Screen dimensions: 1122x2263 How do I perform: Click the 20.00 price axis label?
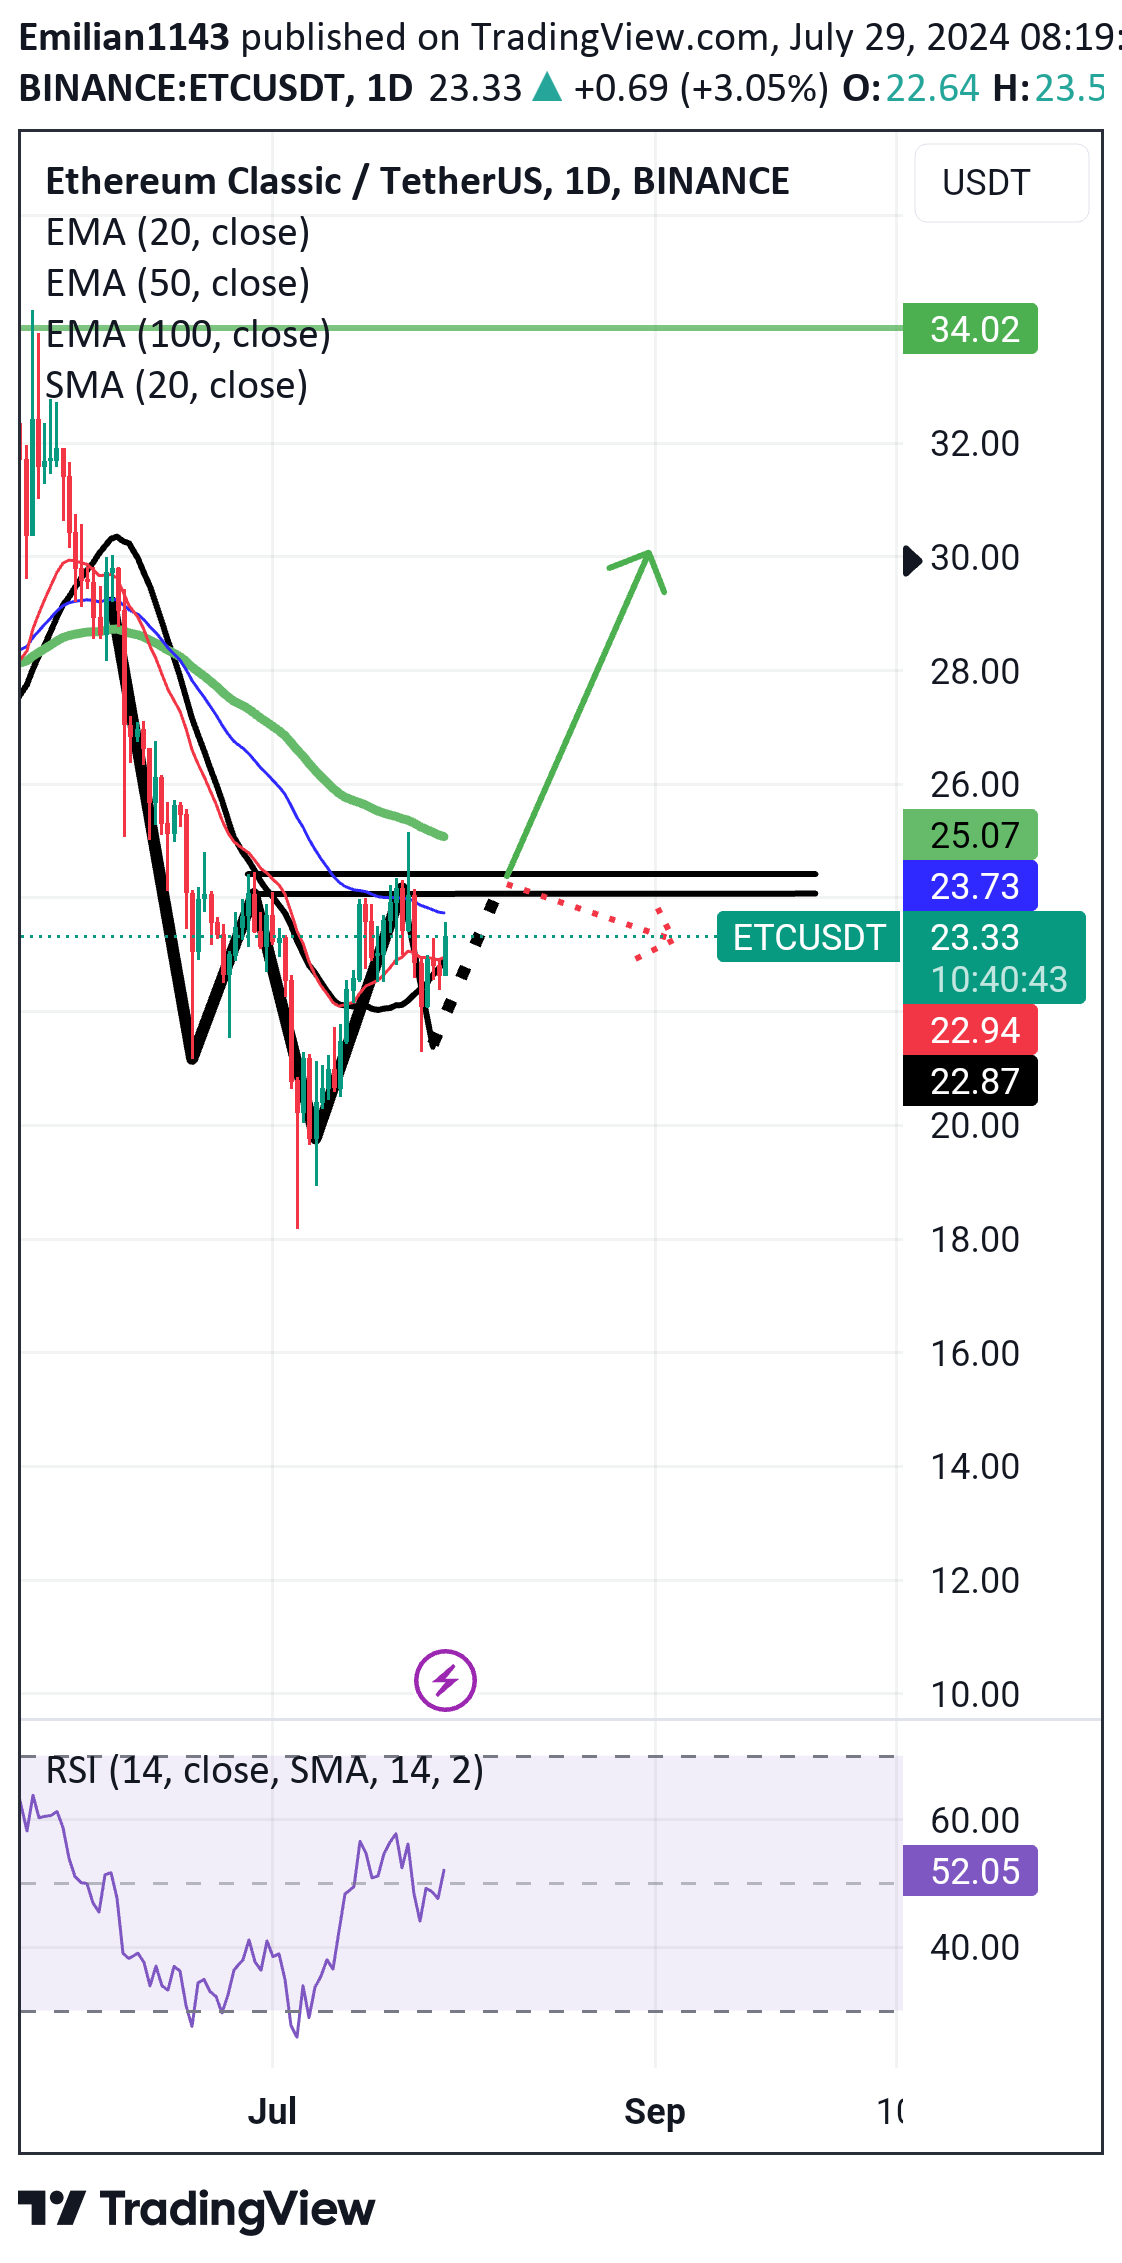(x=975, y=1125)
